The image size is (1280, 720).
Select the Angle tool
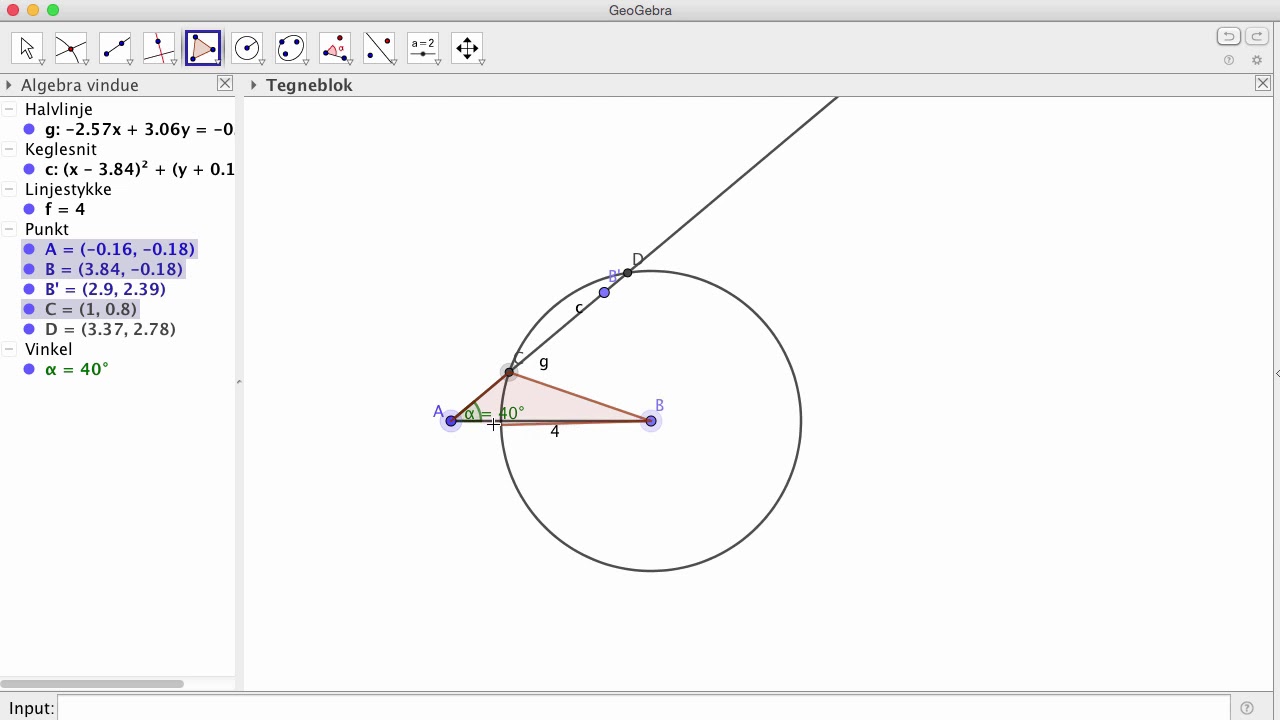[x=335, y=48]
